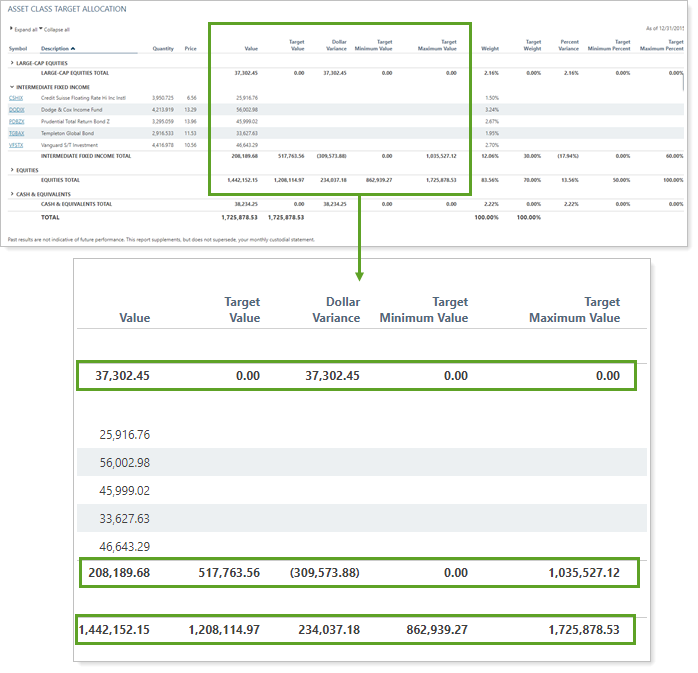Select the VFSTX ticker link

pos(16,145)
